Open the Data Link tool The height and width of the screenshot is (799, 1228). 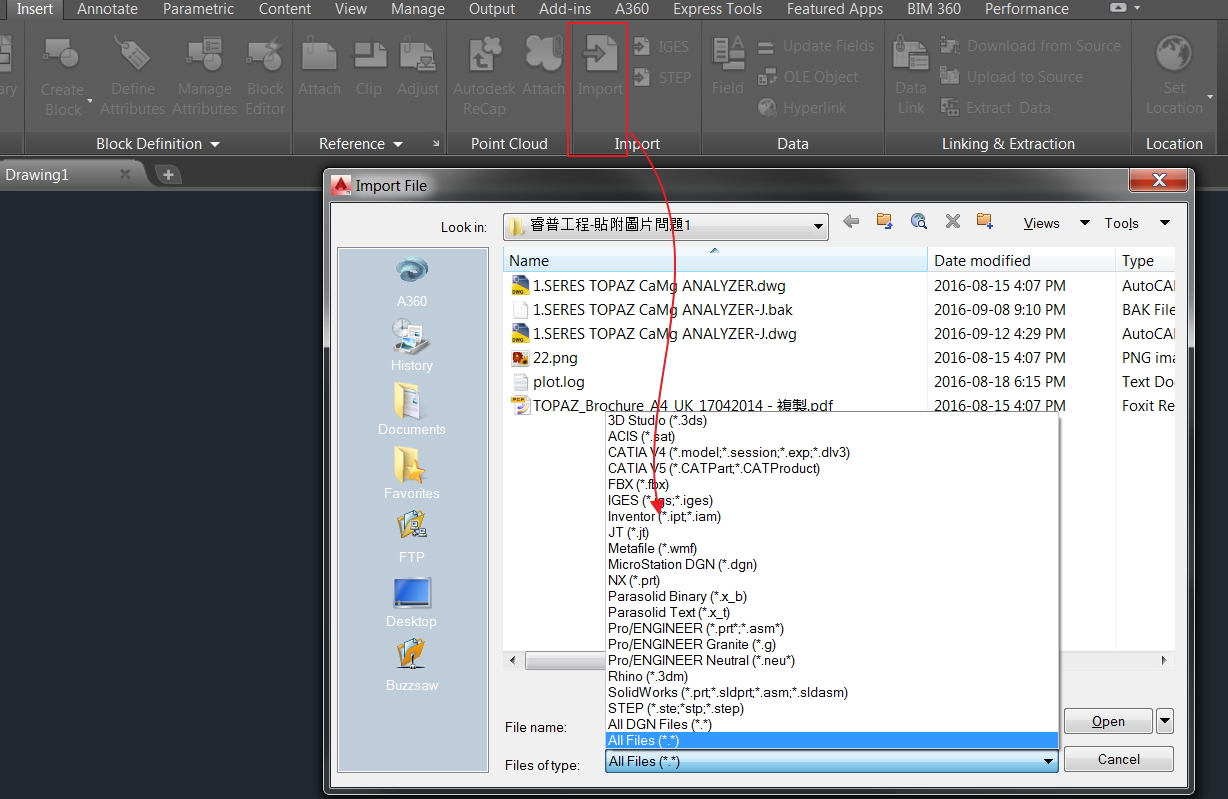click(x=911, y=75)
